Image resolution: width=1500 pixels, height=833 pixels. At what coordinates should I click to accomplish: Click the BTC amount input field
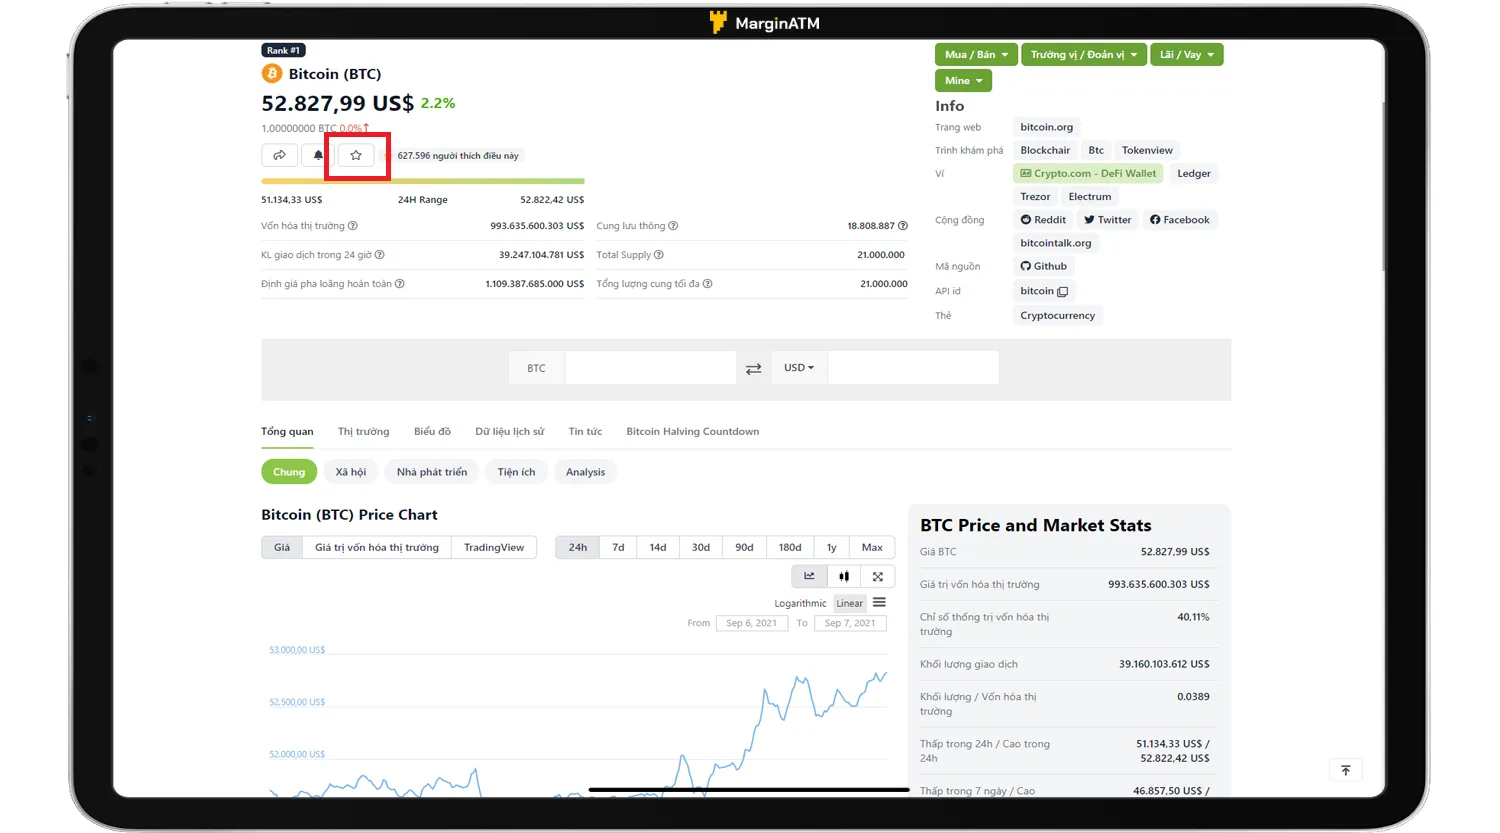click(650, 368)
